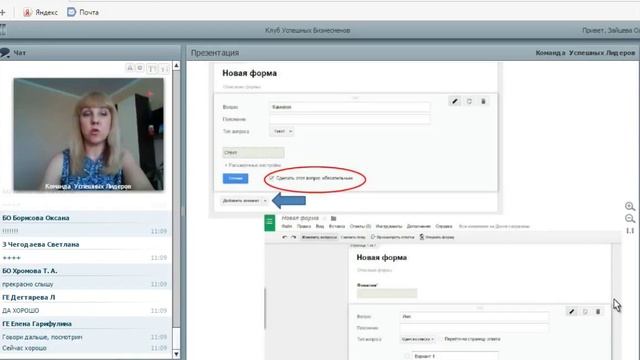Toggle required question checkbox in upper form
Image resolution: width=640 pixels, height=360 pixels.
click(272, 178)
